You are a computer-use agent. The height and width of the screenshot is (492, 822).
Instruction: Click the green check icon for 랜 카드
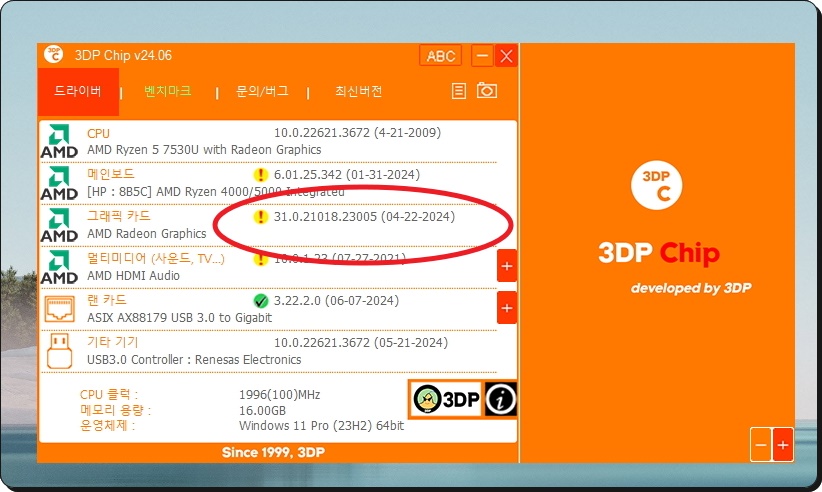tap(261, 301)
